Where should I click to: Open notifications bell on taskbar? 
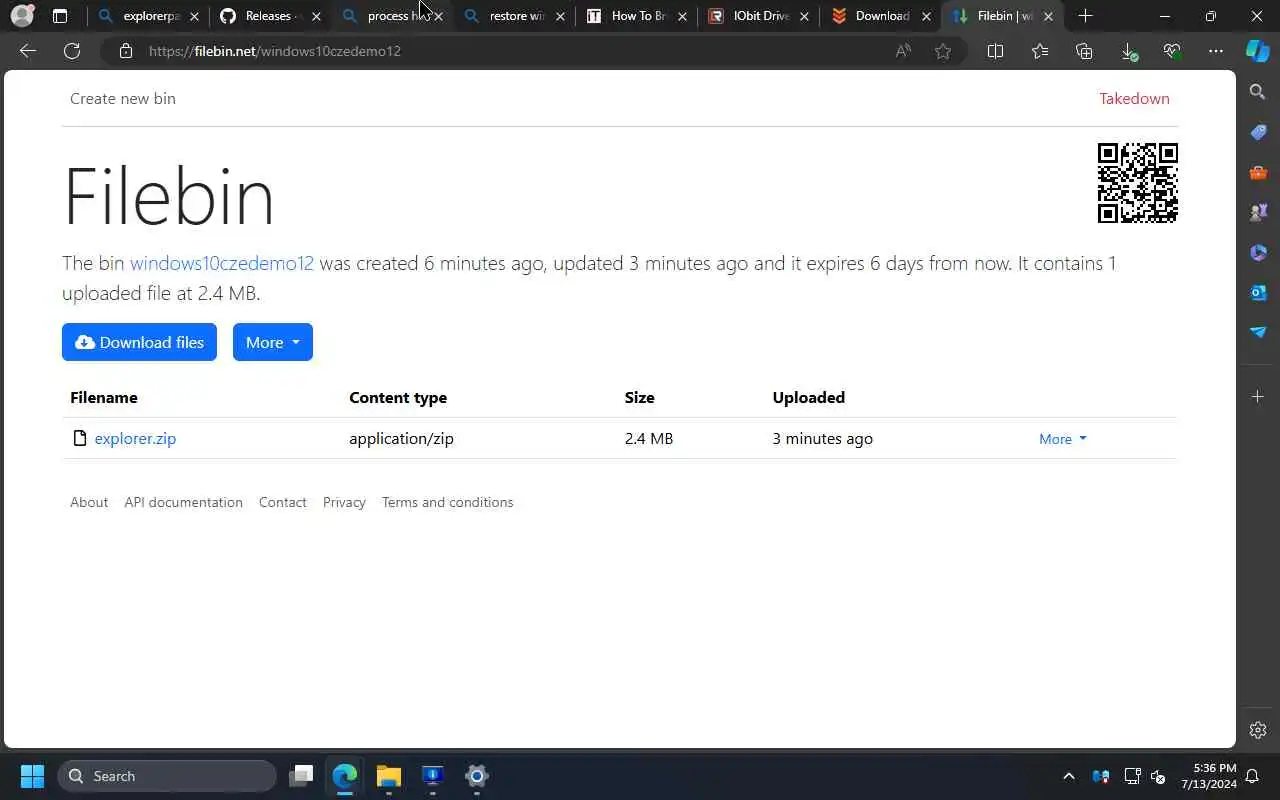pyautogui.click(x=1252, y=776)
